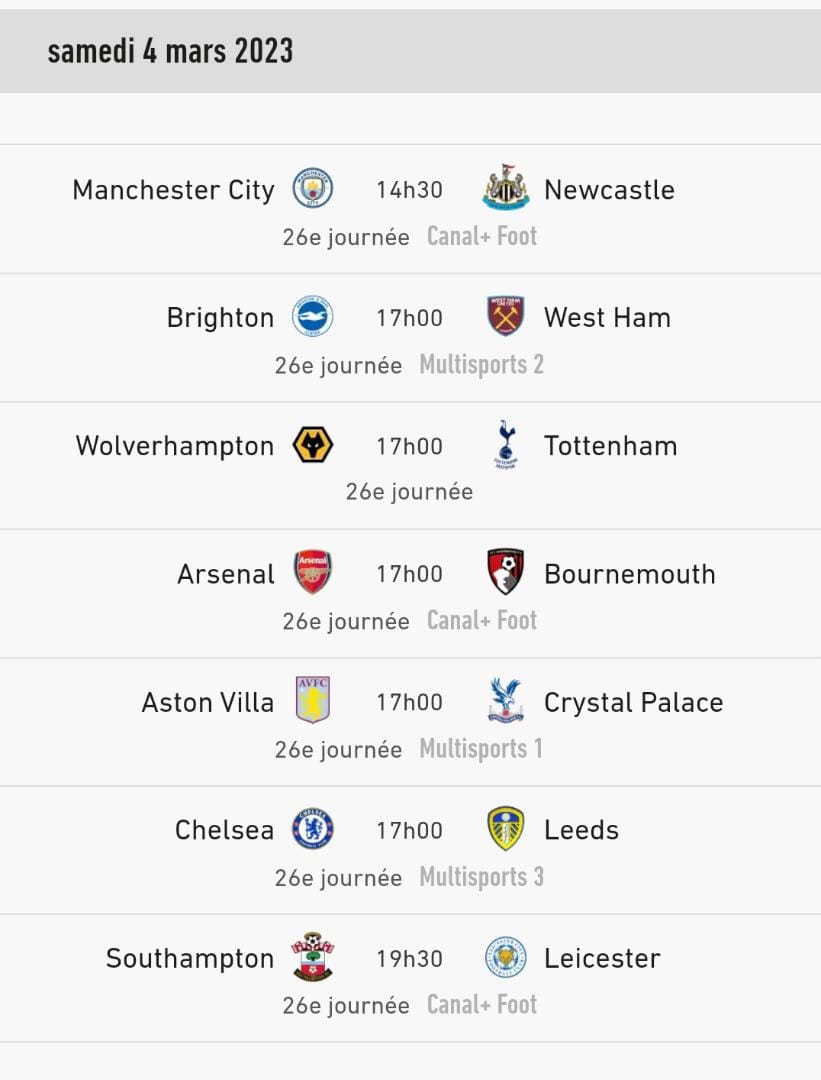
Task: Click the Leicester fox crest
Action: click(506, 957)
